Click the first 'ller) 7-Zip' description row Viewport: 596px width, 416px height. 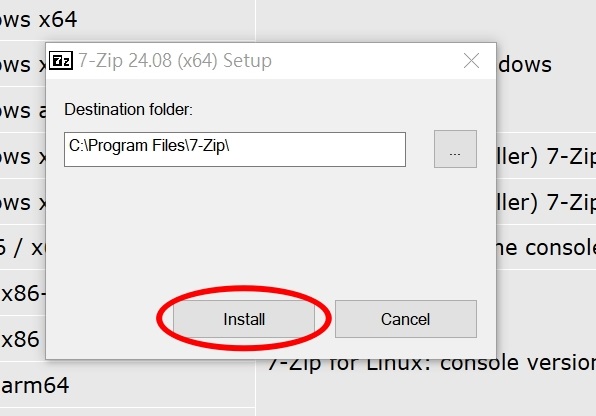(547, 156)
